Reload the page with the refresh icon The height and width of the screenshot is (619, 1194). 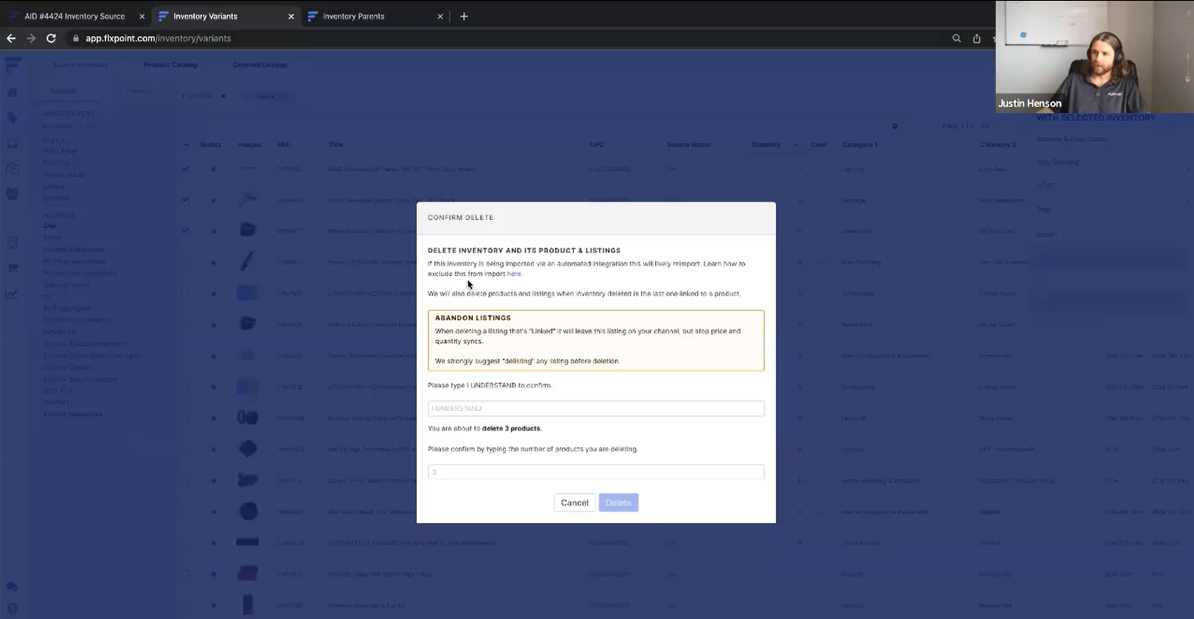51,38
